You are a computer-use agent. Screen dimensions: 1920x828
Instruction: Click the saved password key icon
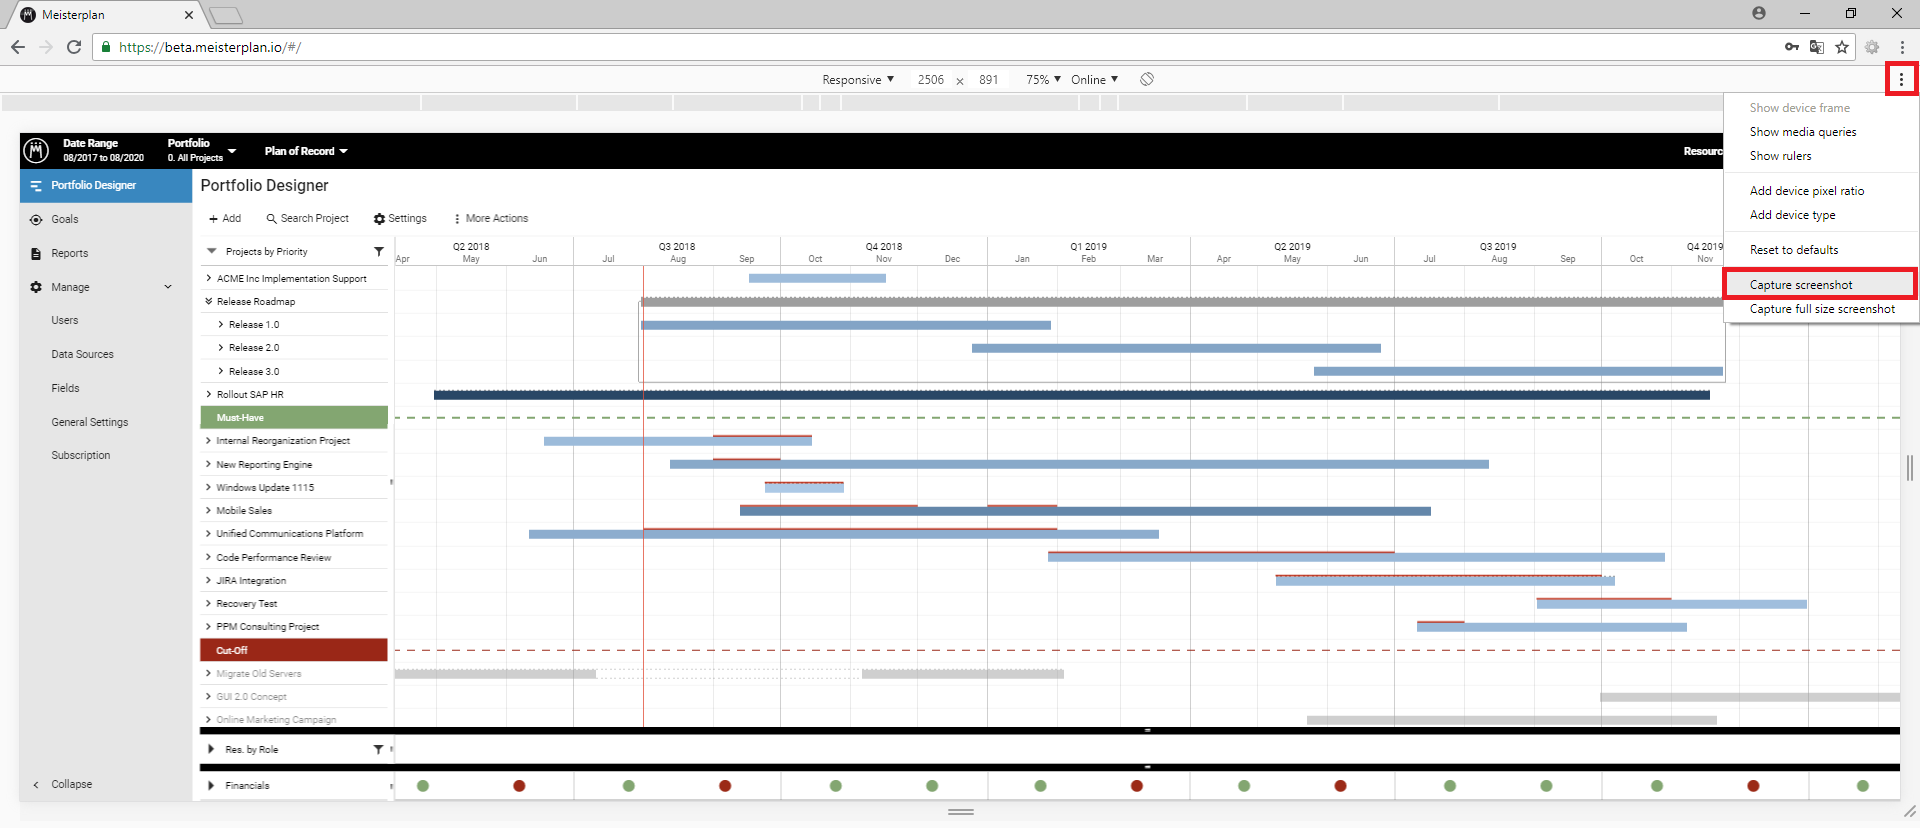point(1792,47)
